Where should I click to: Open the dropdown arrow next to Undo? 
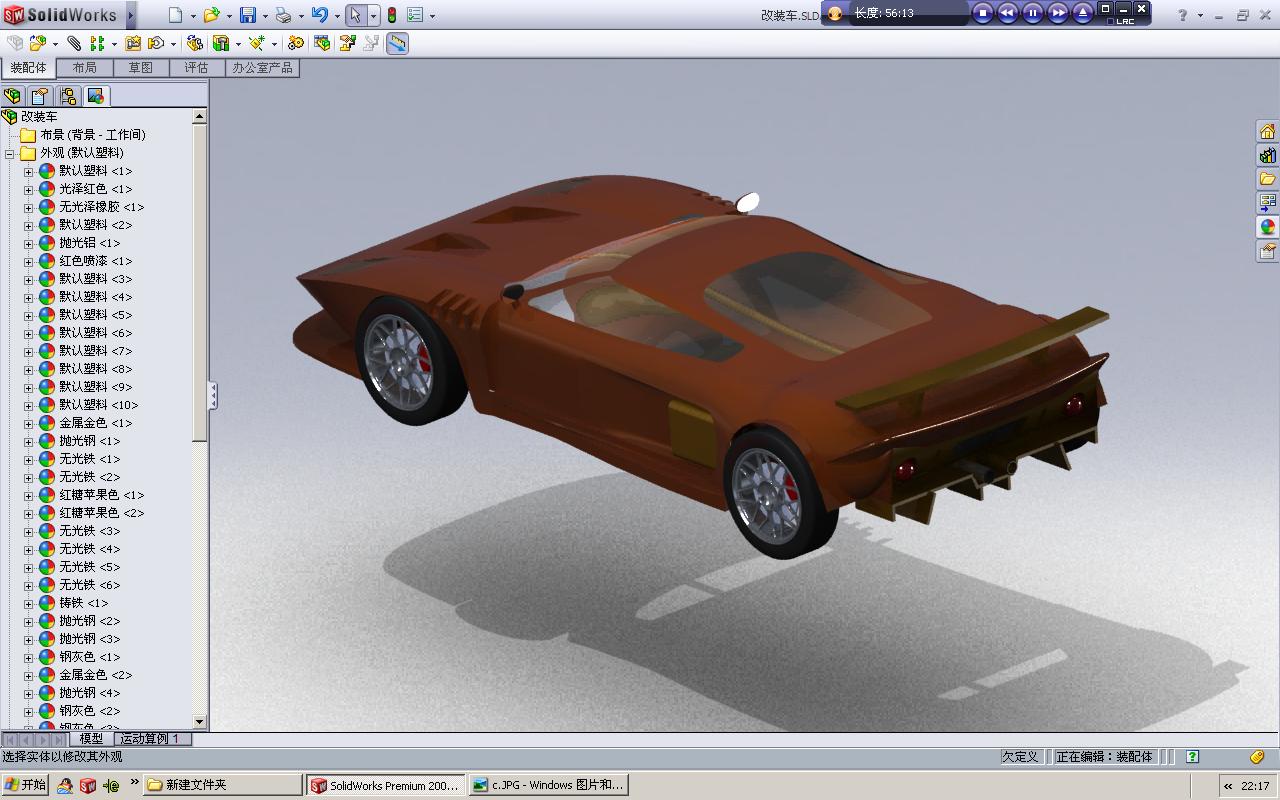click(x=337, y=16)
